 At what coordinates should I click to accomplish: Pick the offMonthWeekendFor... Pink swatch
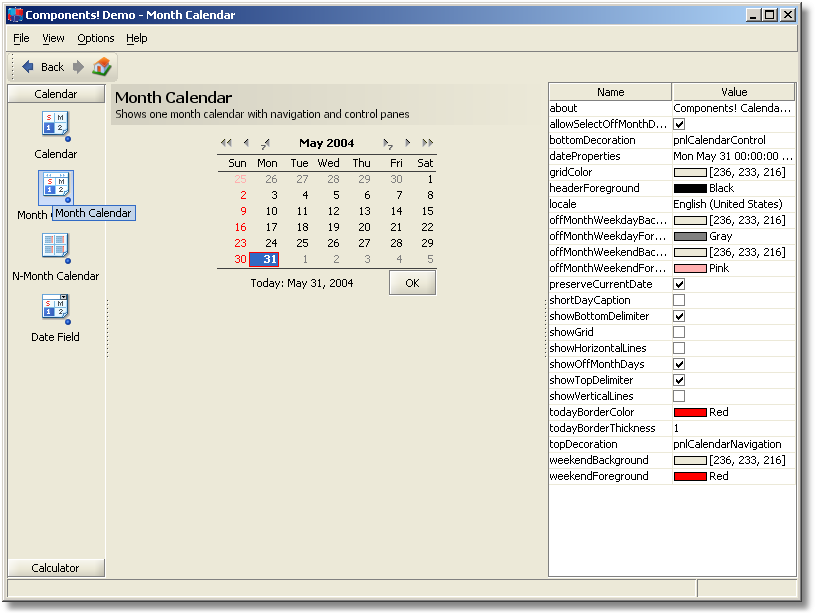tap(690, 268)
